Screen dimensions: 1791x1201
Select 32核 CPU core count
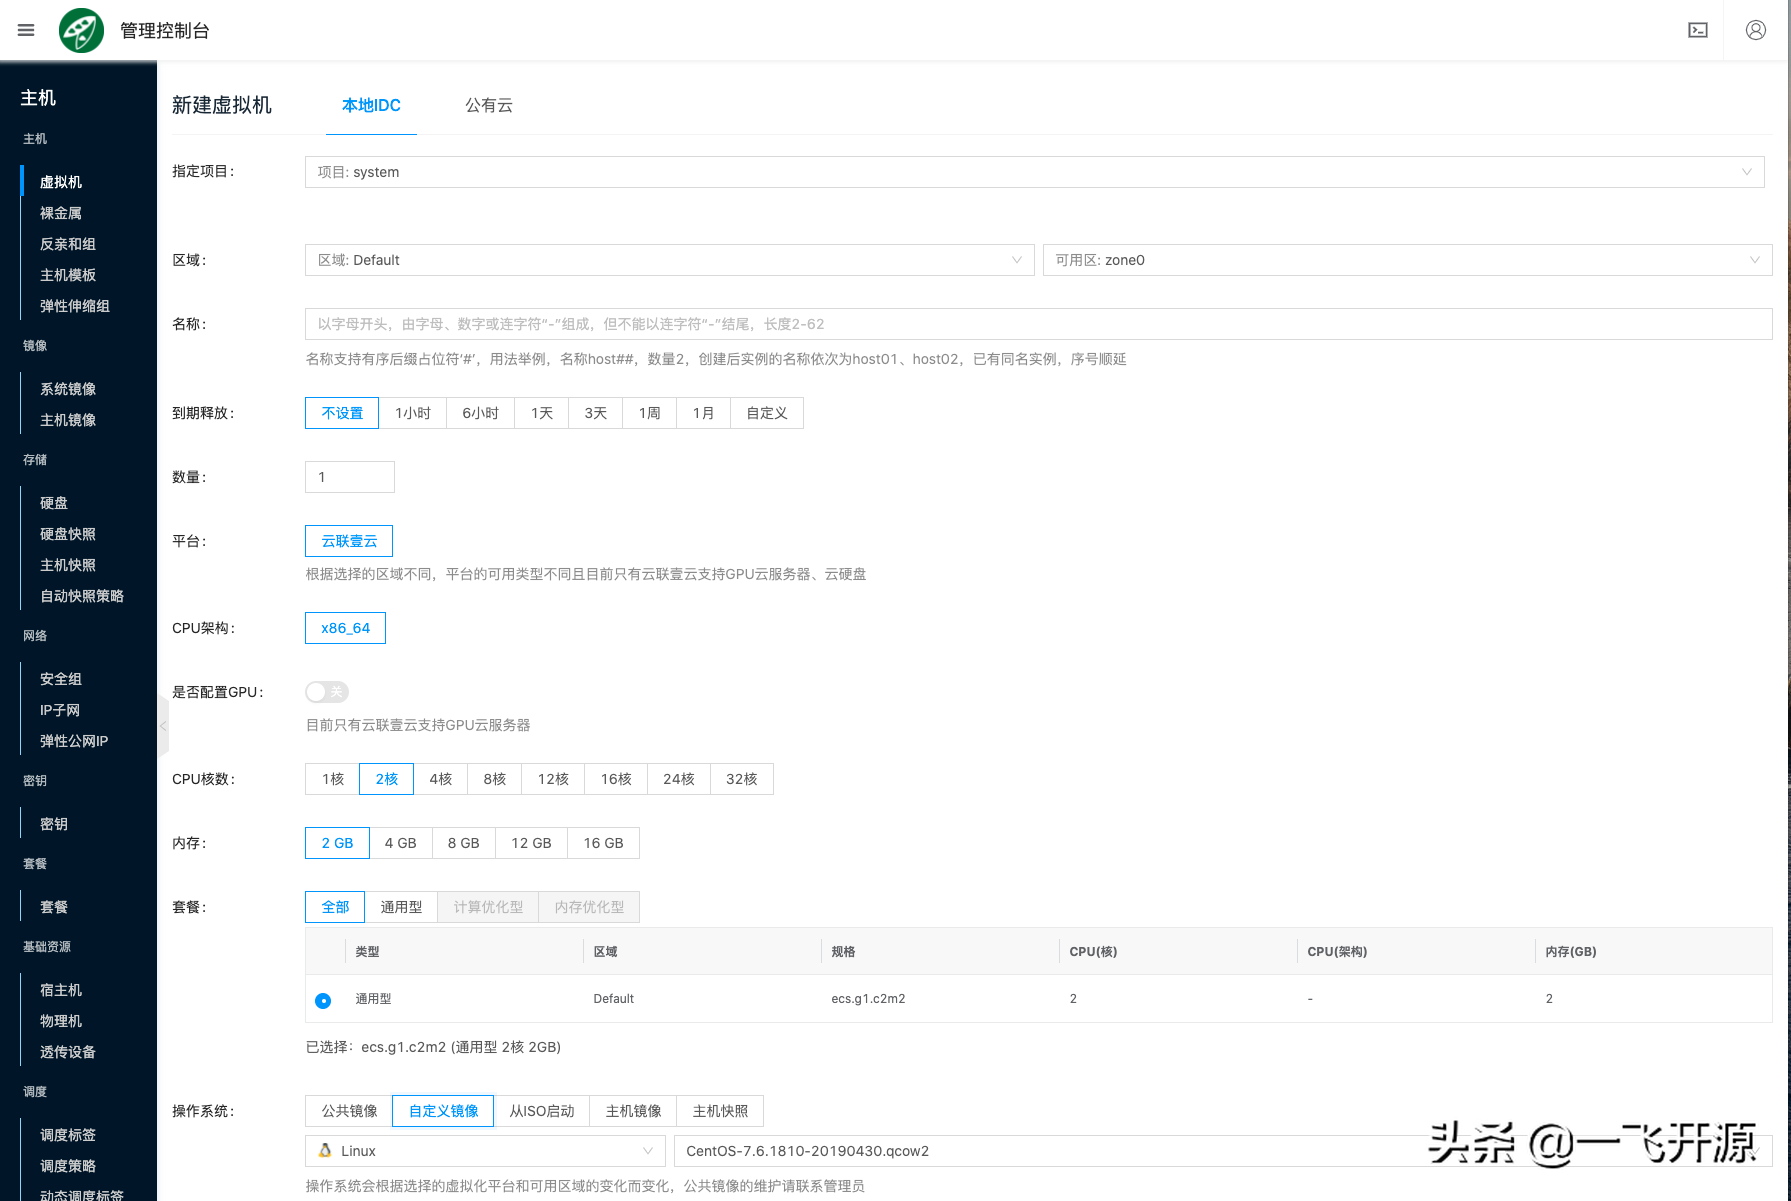pyautogui.click(x=741, y=779)
